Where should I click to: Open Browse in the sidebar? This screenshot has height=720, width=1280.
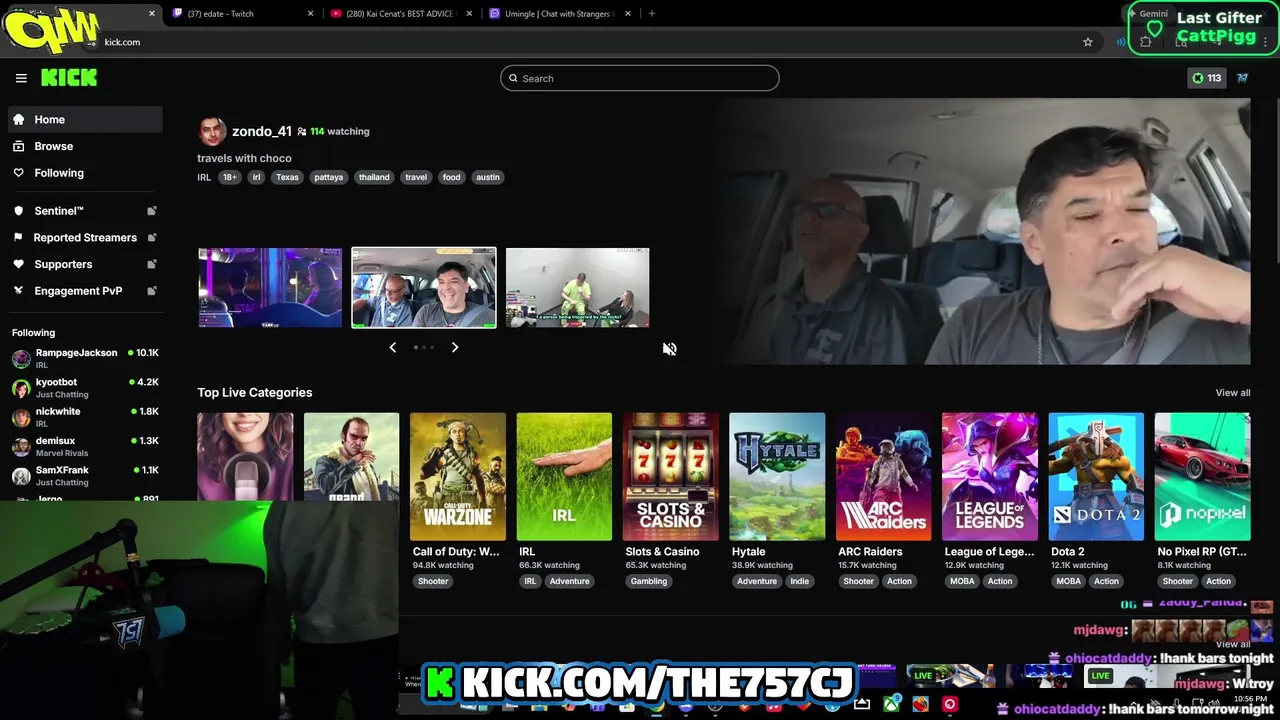[x=85, y=146]
